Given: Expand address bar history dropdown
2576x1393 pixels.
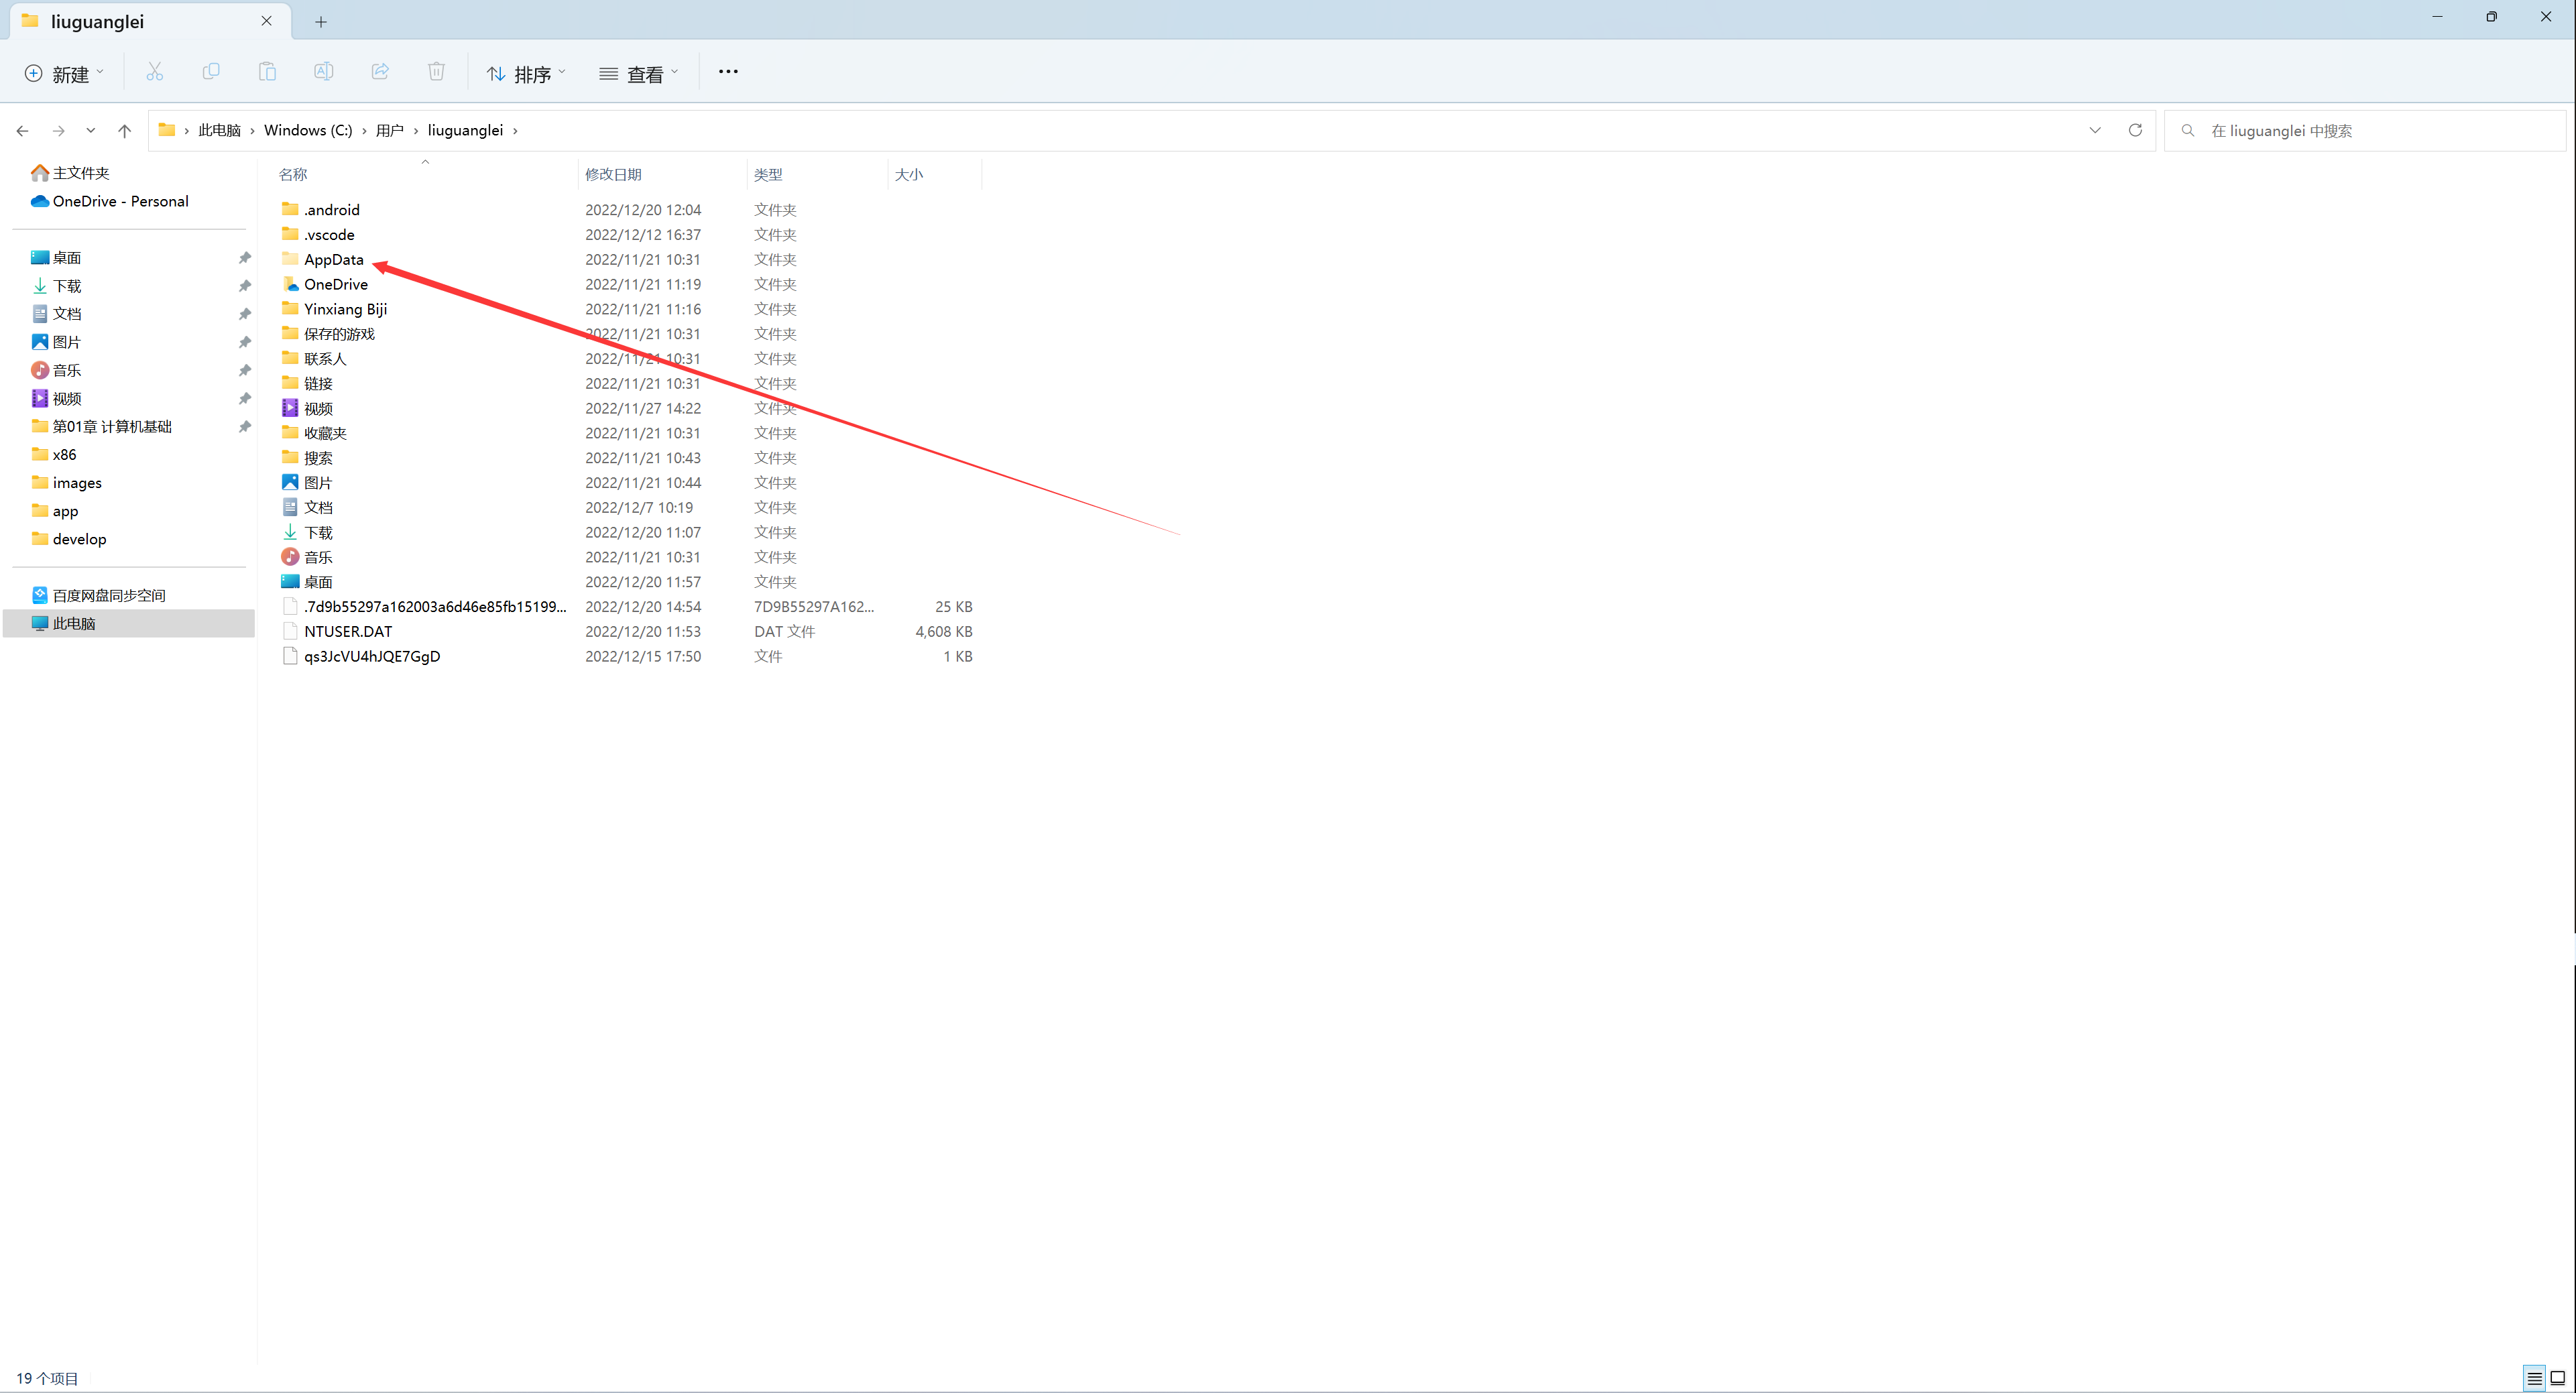Looking at the screenshot, I should tap(2095, 130).
